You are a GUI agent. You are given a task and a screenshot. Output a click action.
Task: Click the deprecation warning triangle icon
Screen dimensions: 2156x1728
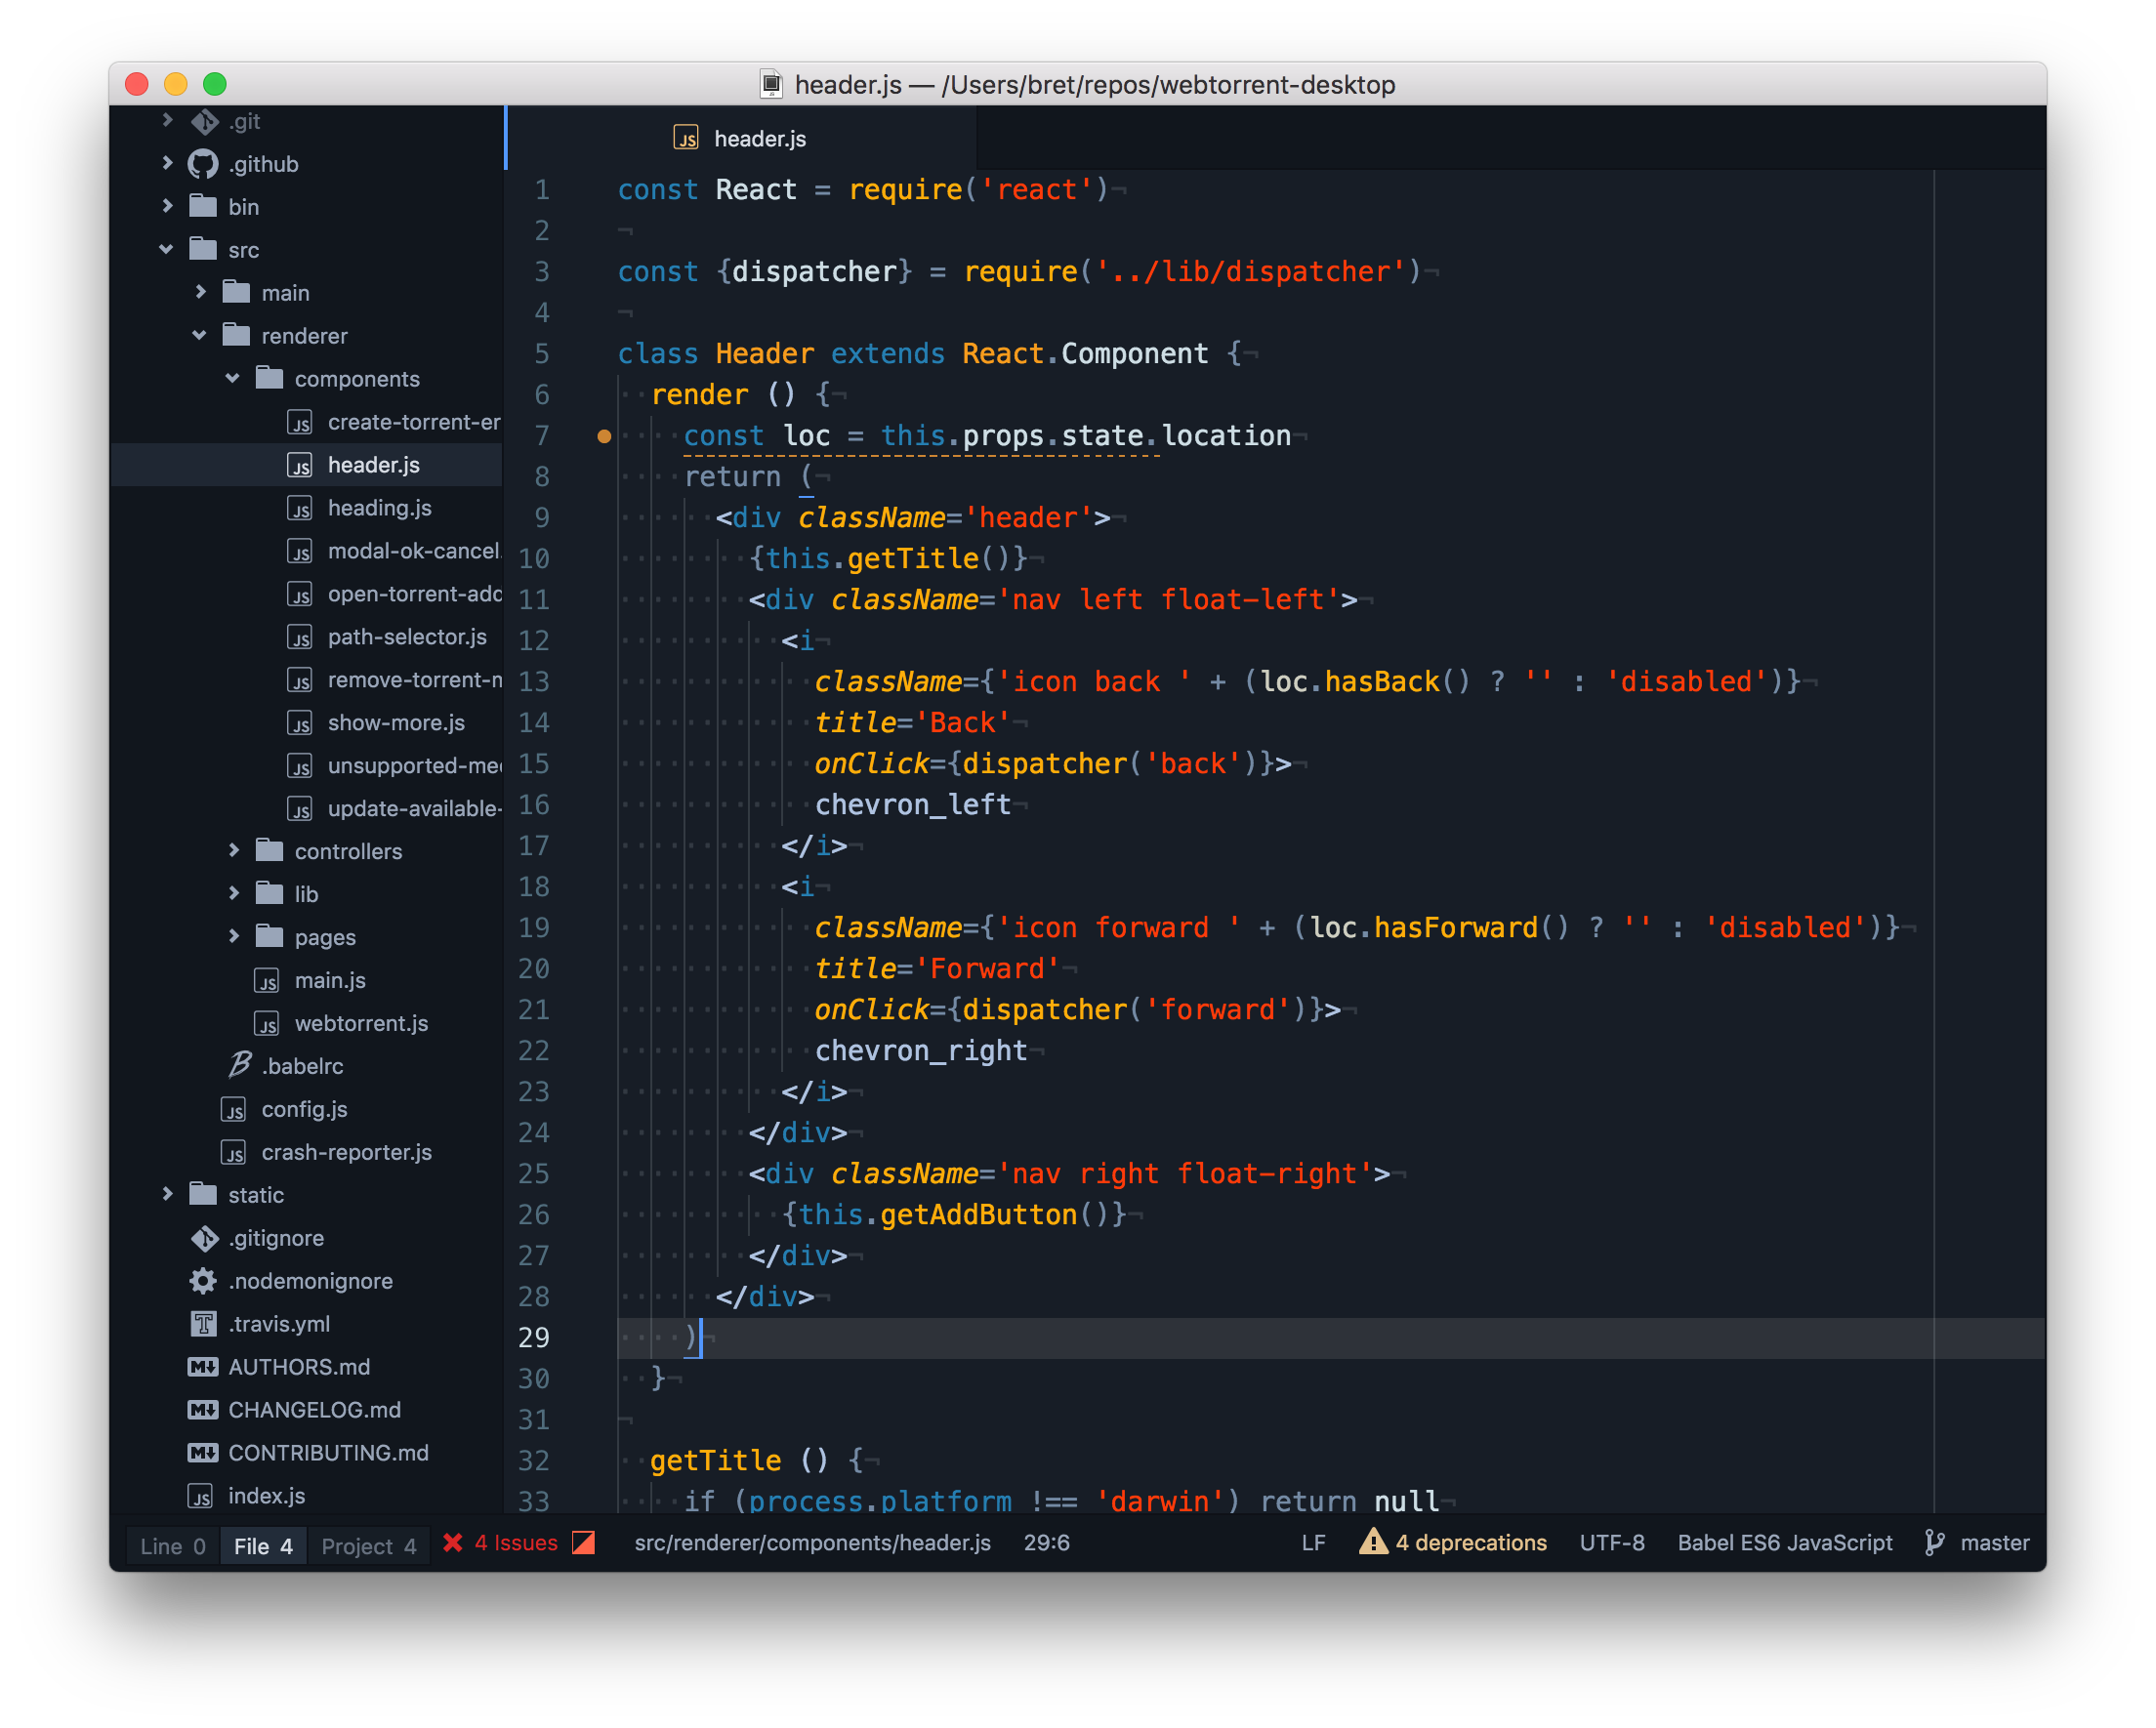click(1374, 1542)
